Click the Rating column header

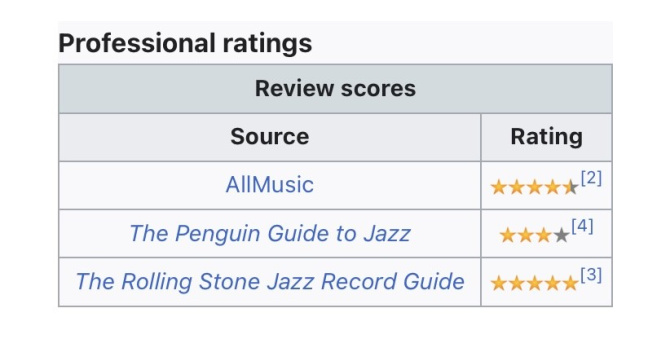(547, 137)
